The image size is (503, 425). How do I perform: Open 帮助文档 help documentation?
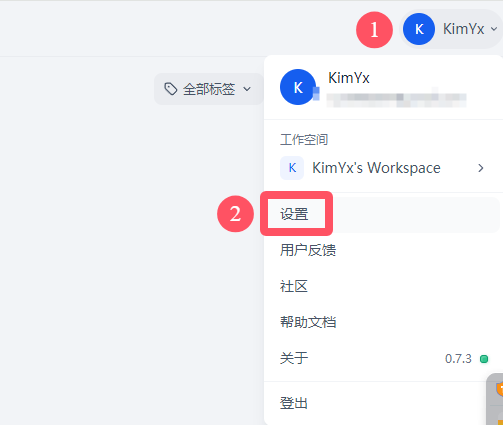point(383,322)
